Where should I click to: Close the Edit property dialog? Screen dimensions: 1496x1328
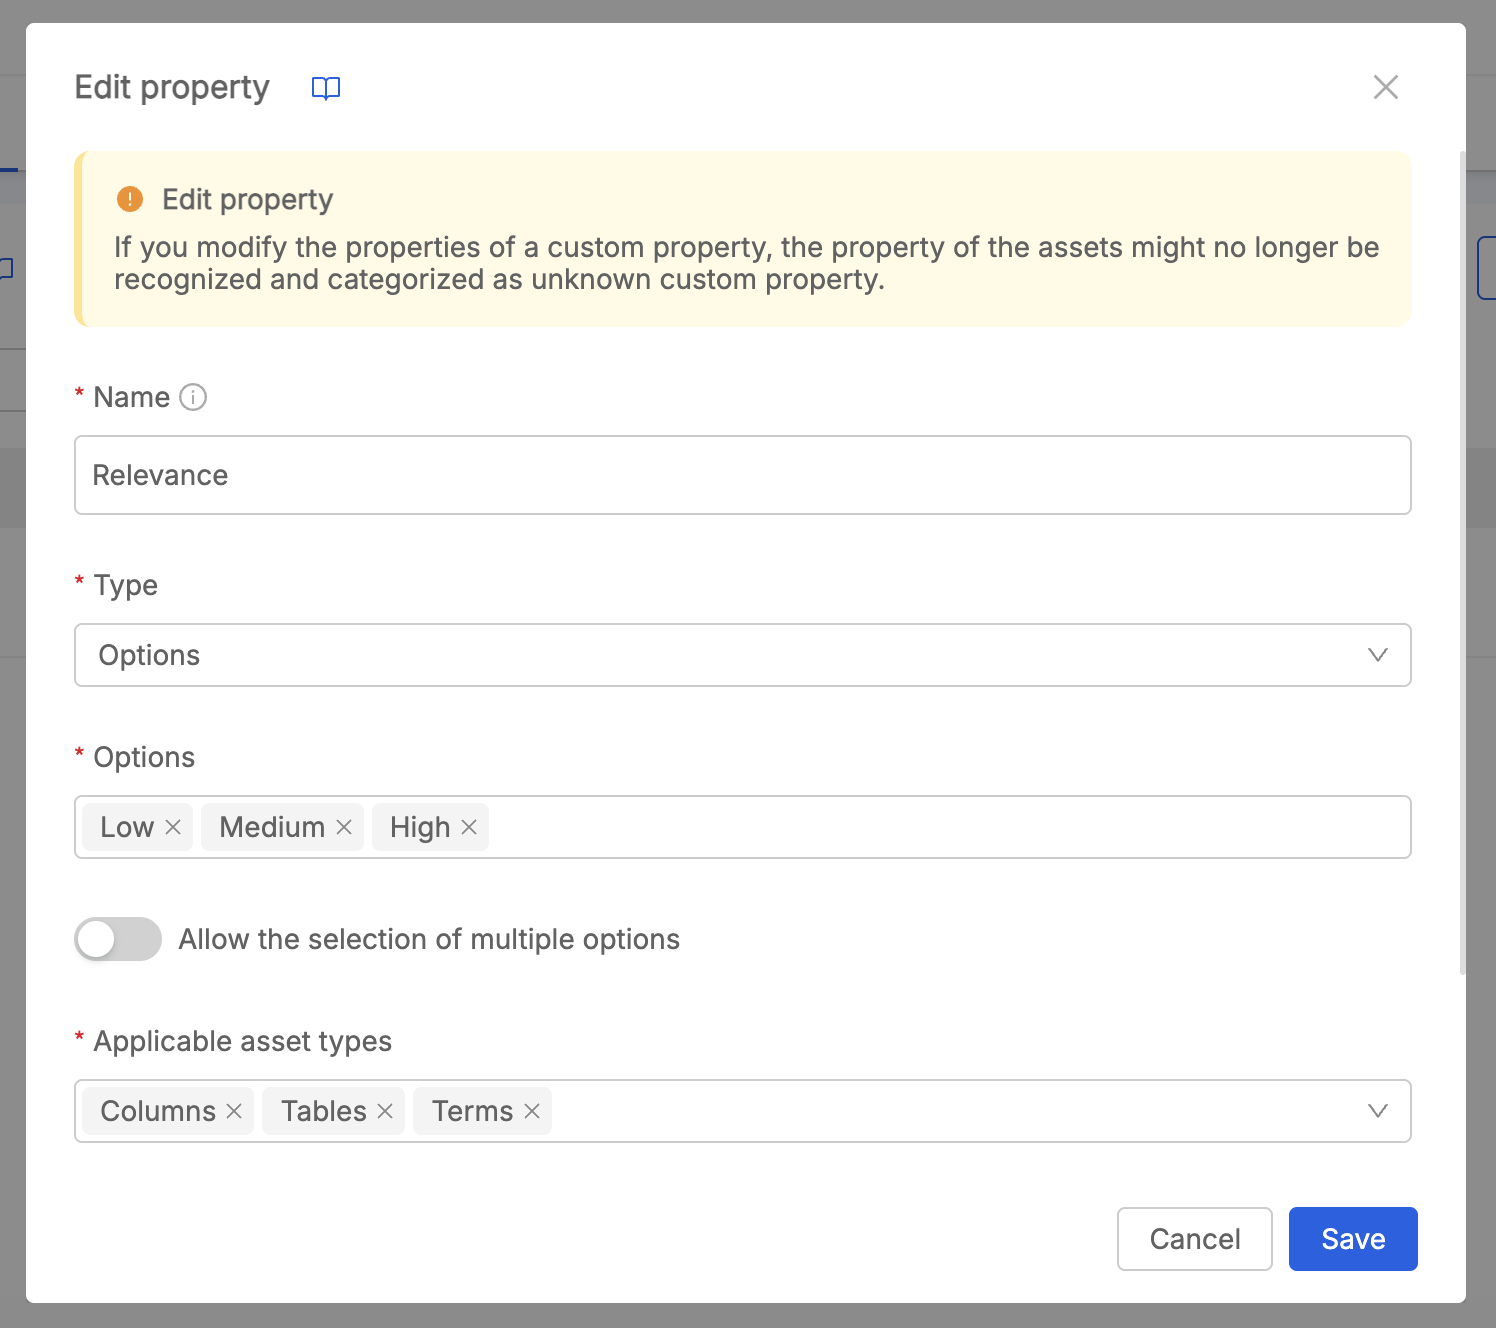coord(1385,87)
